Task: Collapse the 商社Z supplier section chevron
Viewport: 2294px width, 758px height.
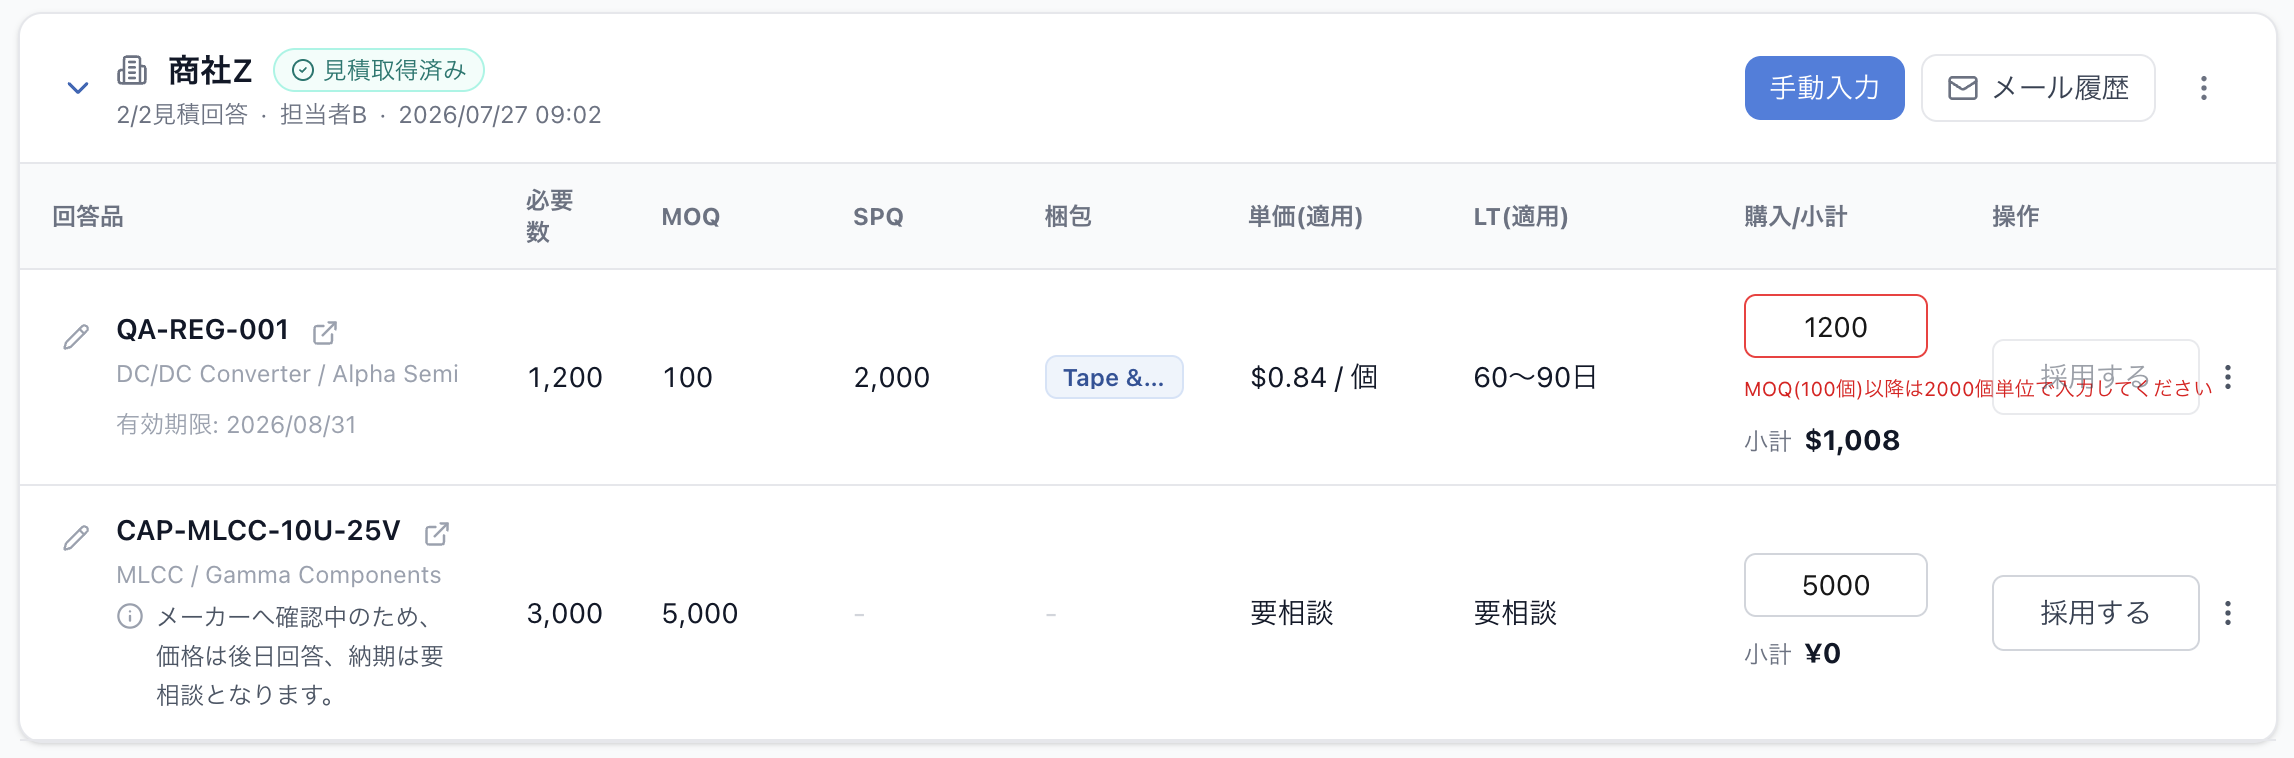Action: click(x=78, y=88)
